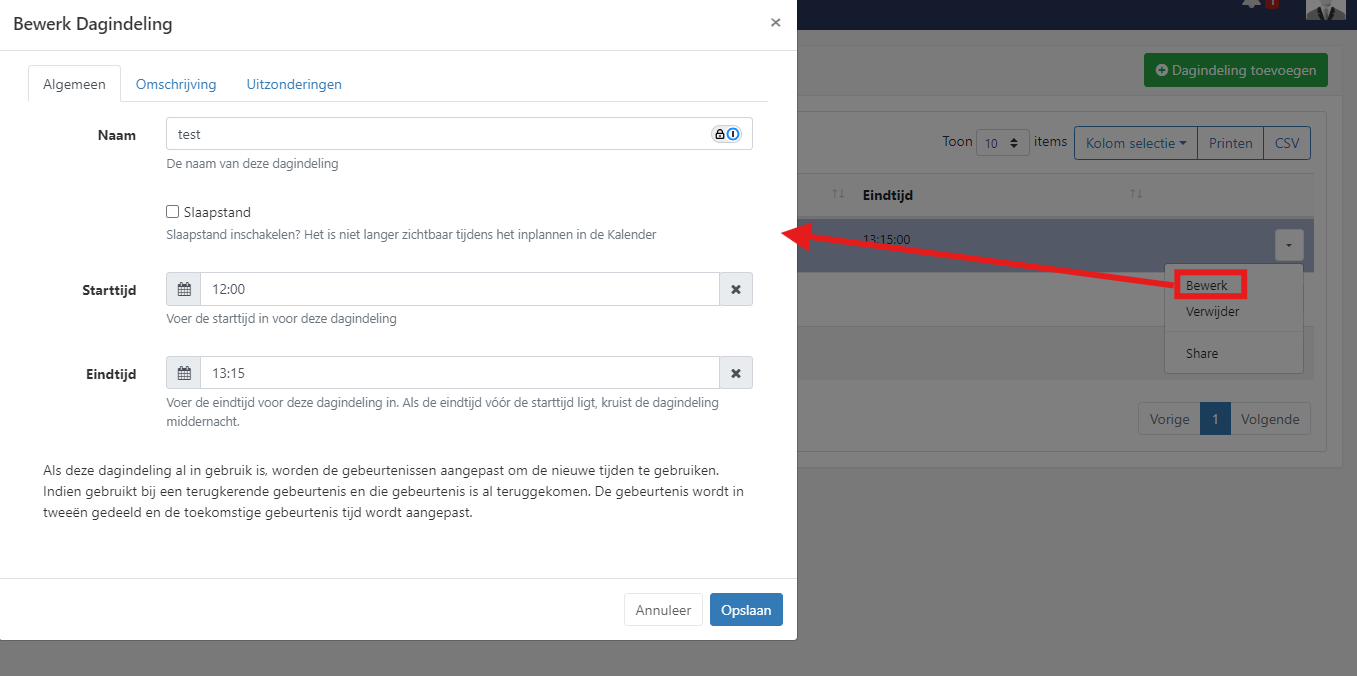The height and width of the screenshot is (676, 1357).
Task: Open the notification bell in the top bar
Action: click(1251, 5)
